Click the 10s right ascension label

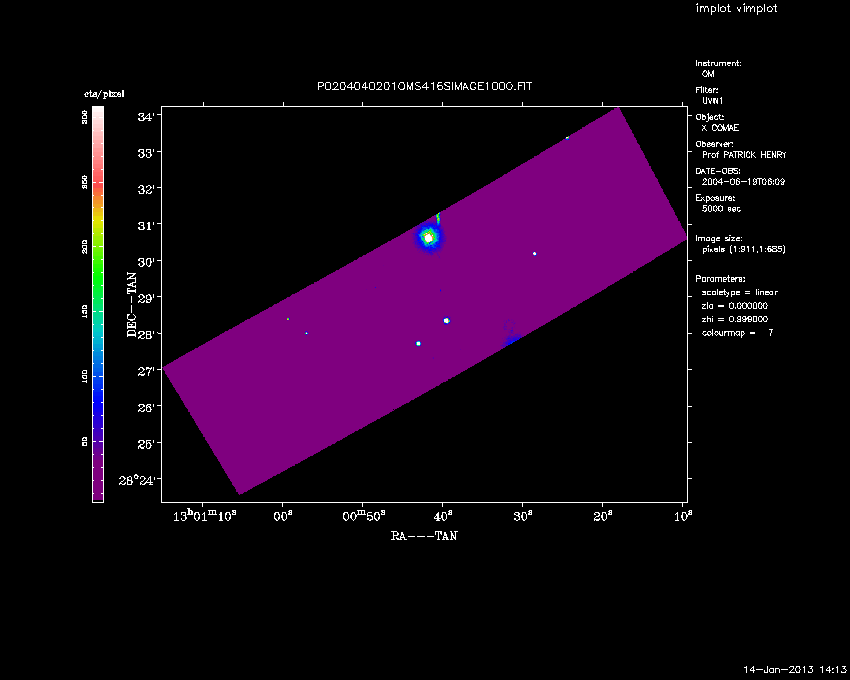(x=683, y=516)
